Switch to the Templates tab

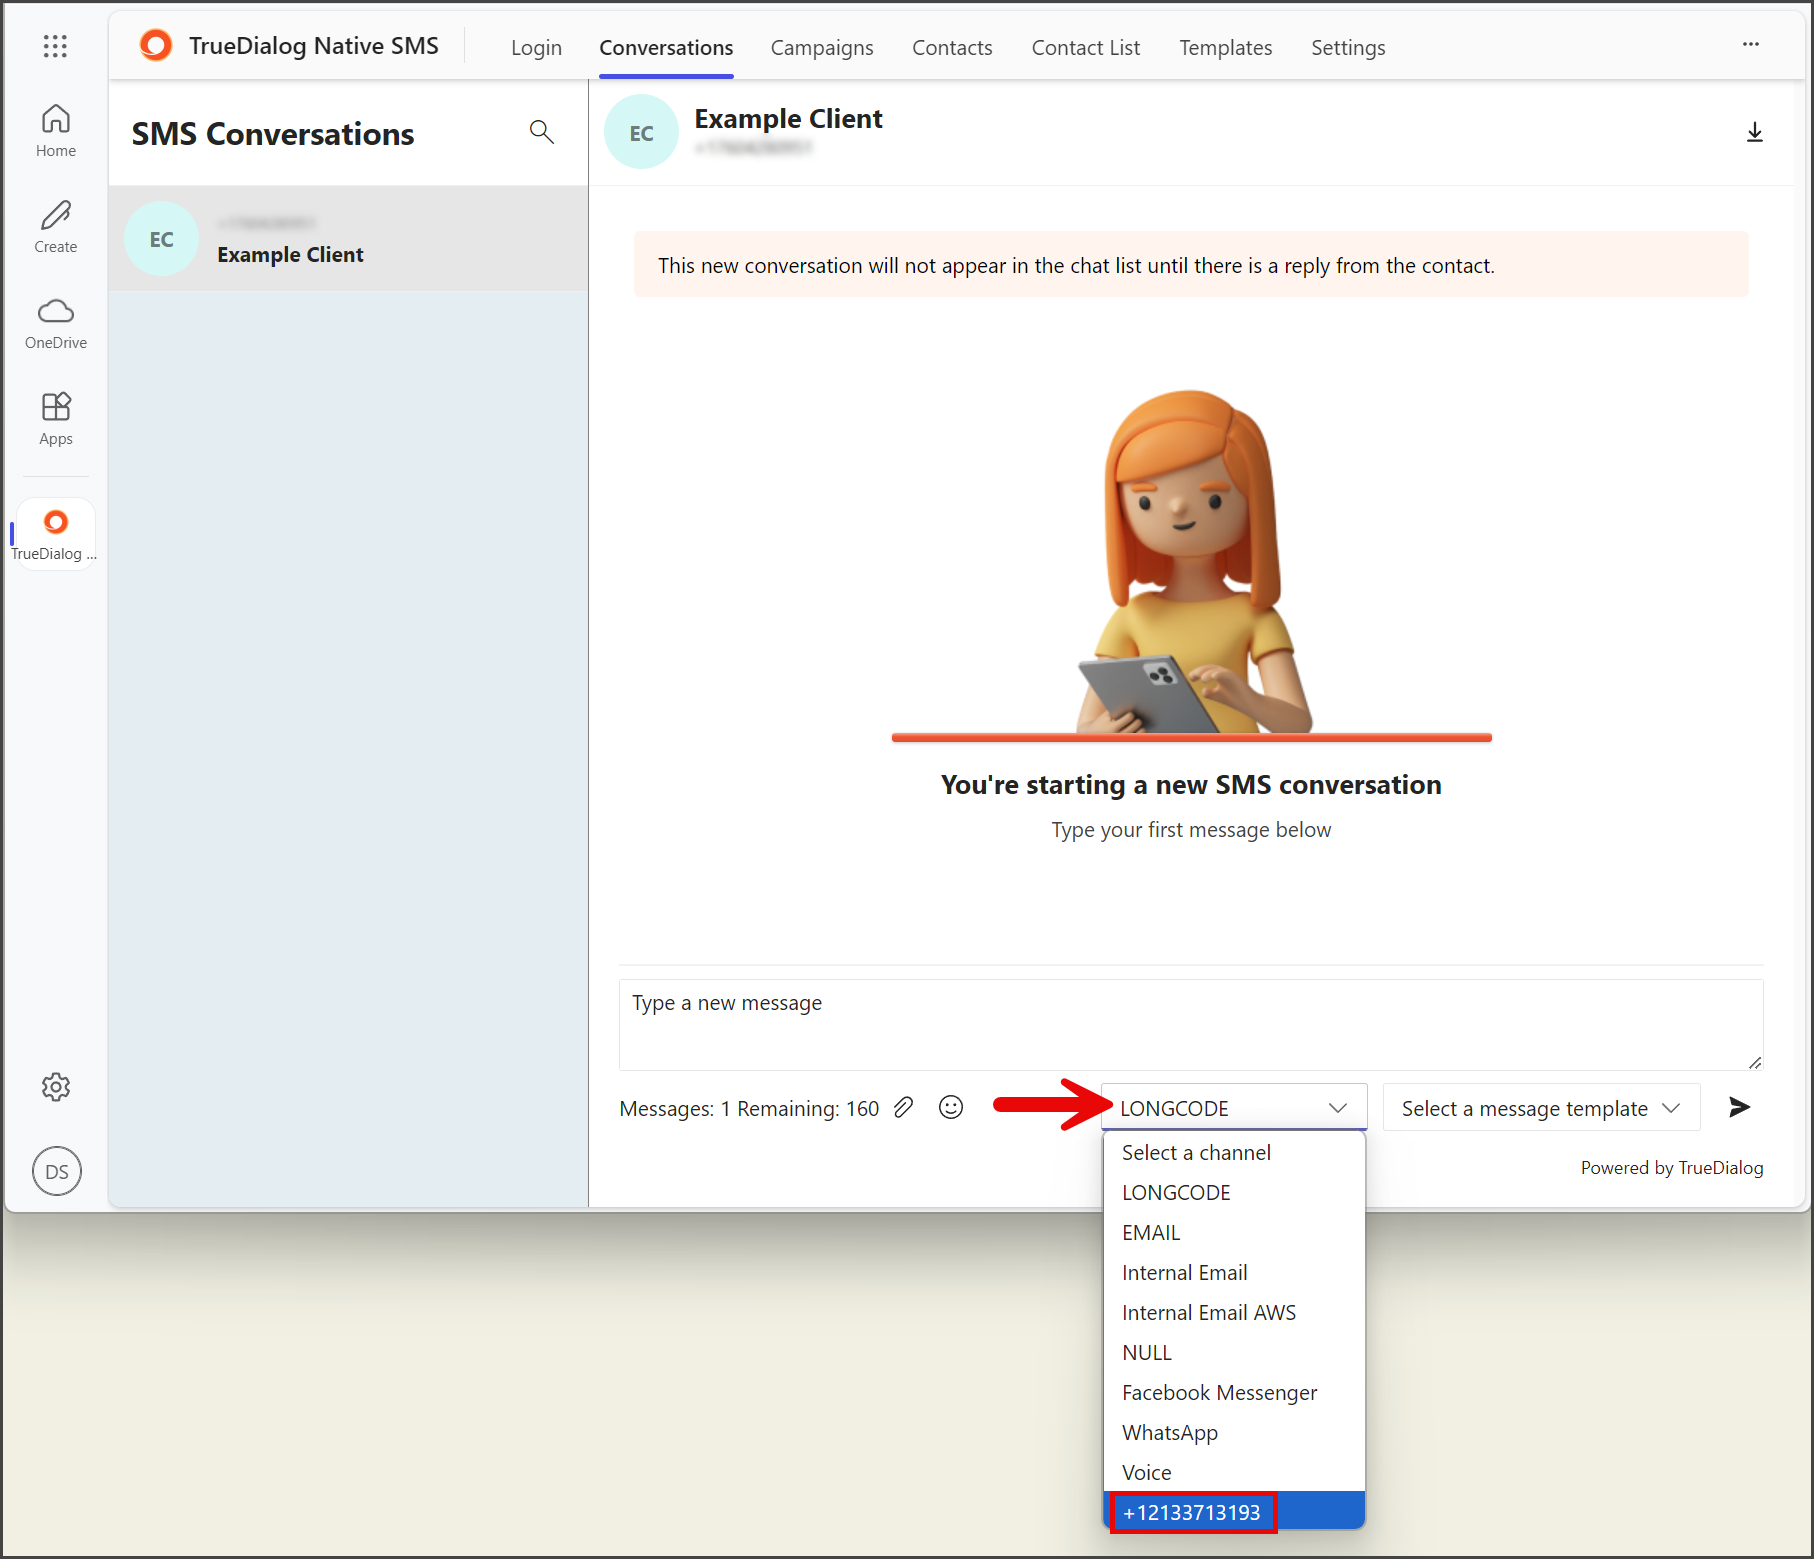coord(1226,48)
